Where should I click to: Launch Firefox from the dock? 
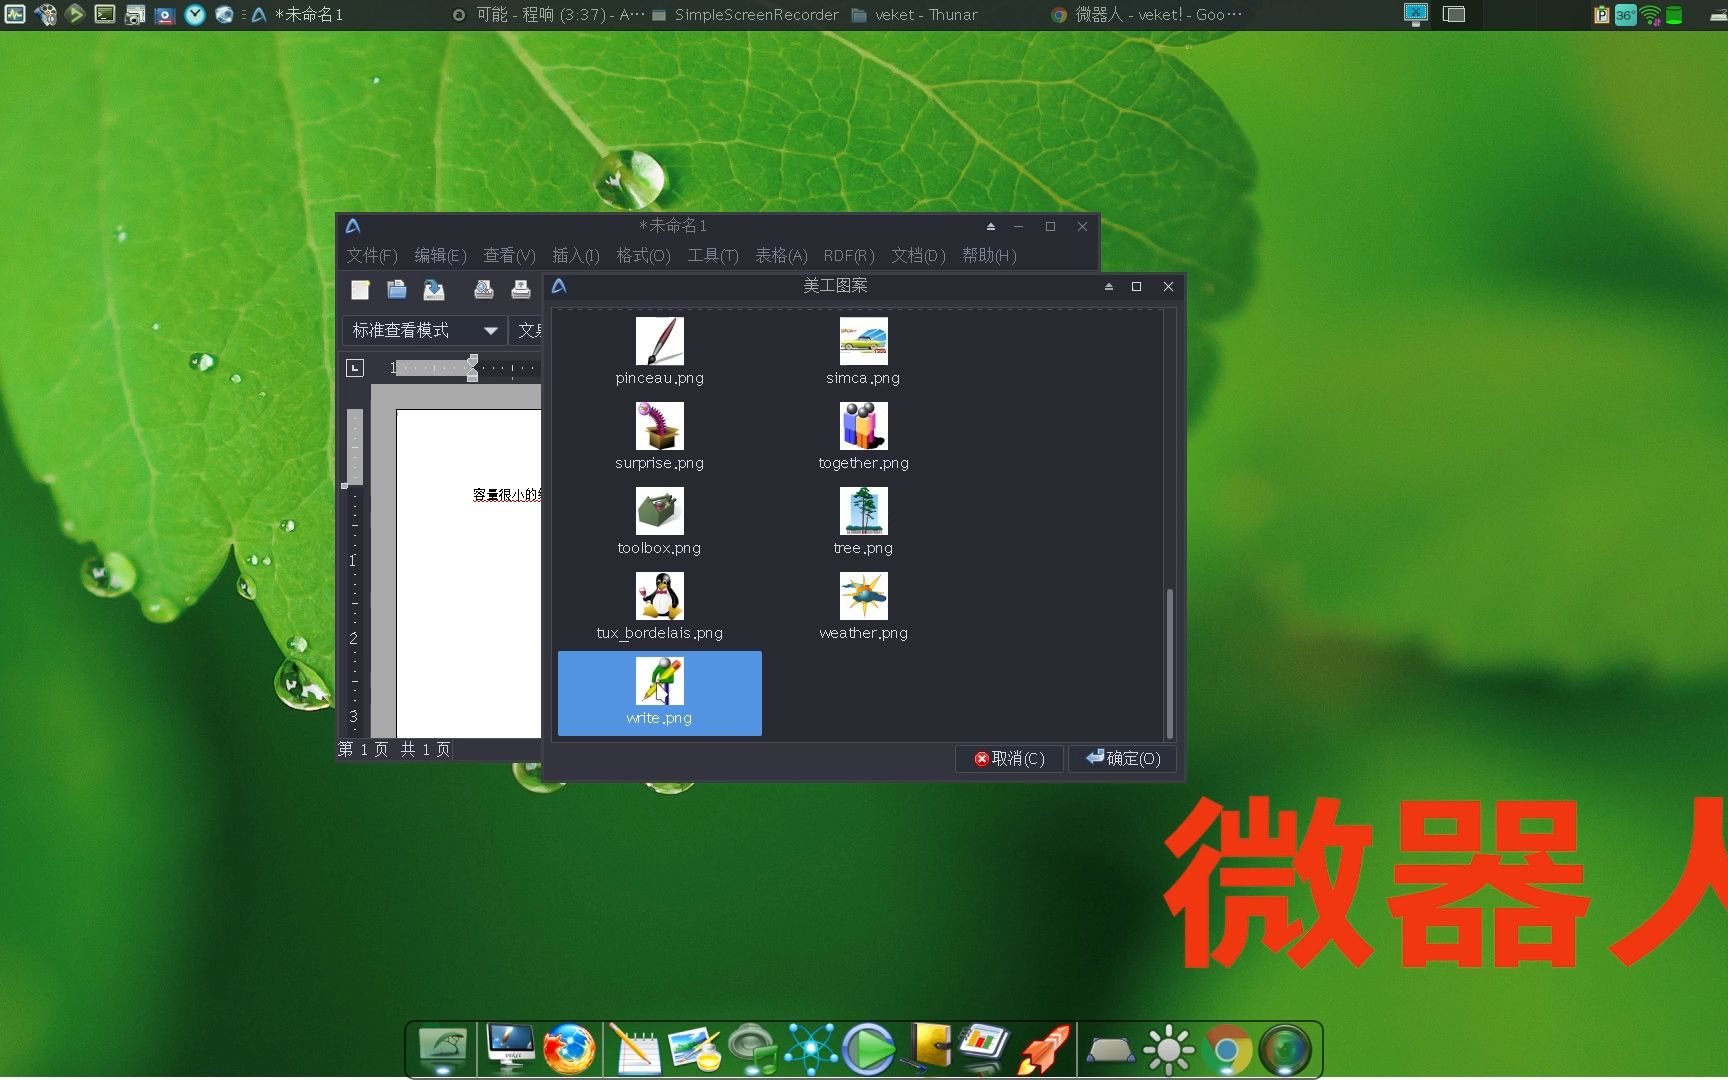point(569,1049)
